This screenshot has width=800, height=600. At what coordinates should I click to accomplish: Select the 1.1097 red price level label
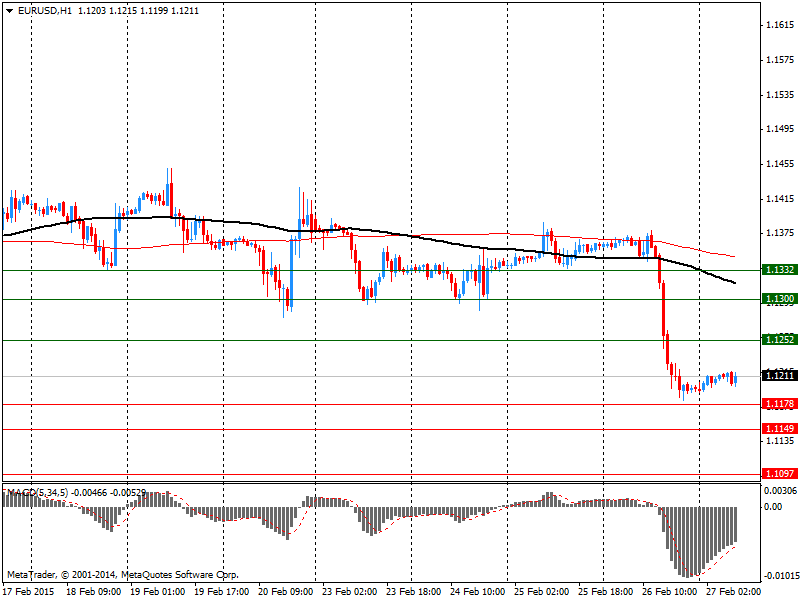click(x=779, y=473)
